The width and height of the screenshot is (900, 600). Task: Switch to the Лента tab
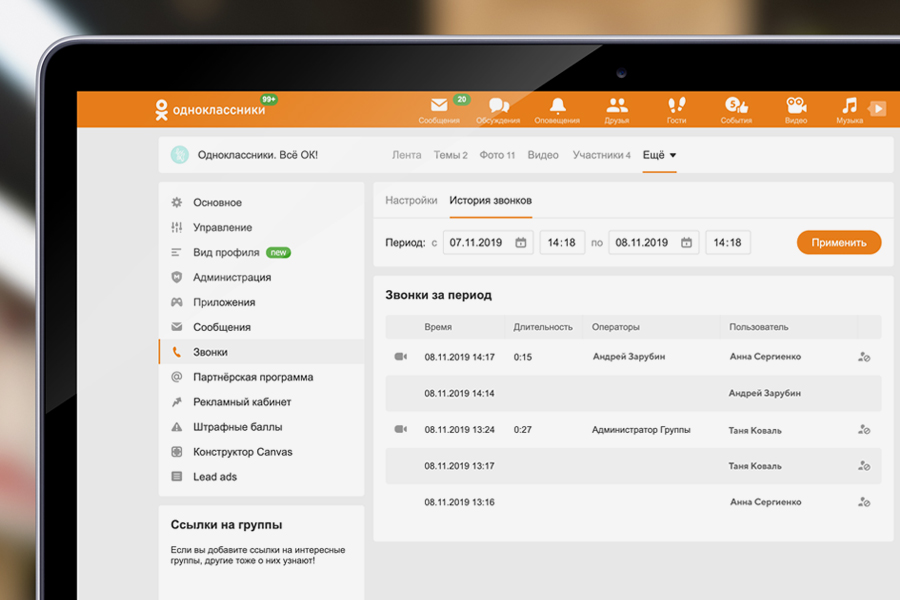tap(406, 155)
